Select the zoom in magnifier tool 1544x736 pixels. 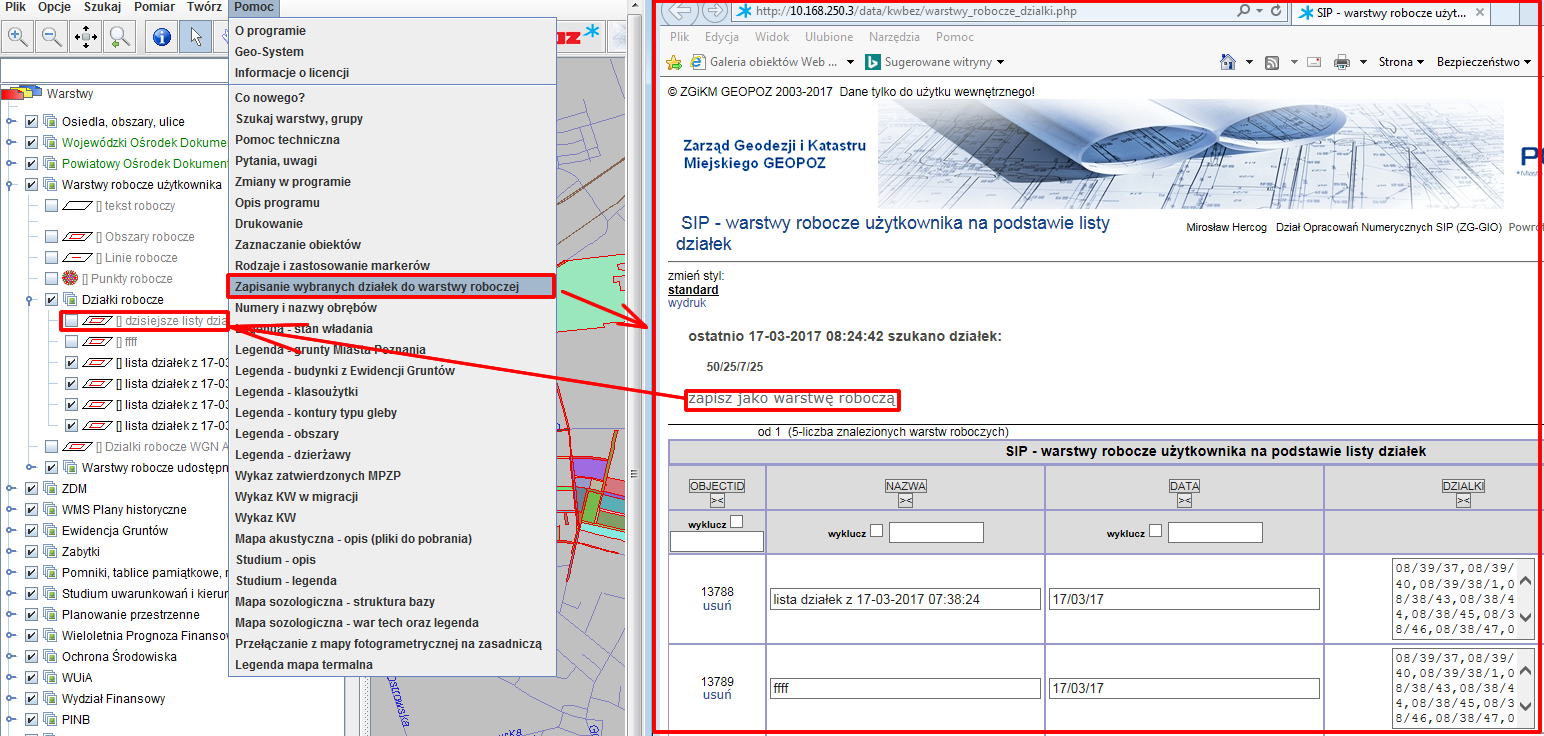point(18,37)
